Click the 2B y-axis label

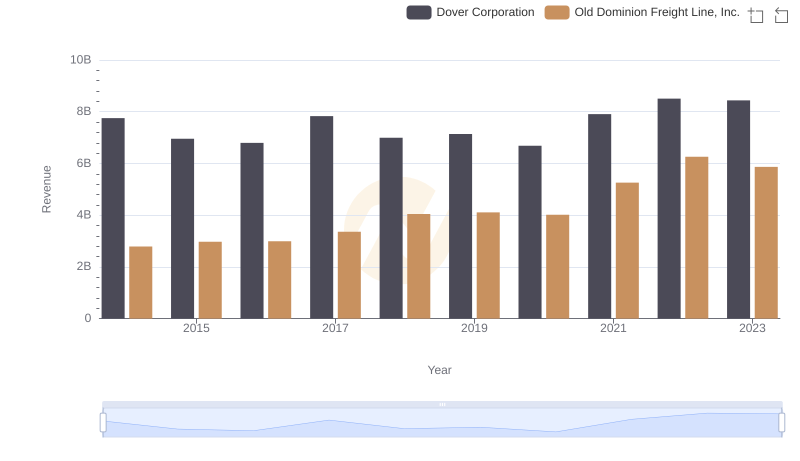tap(84, 266)
